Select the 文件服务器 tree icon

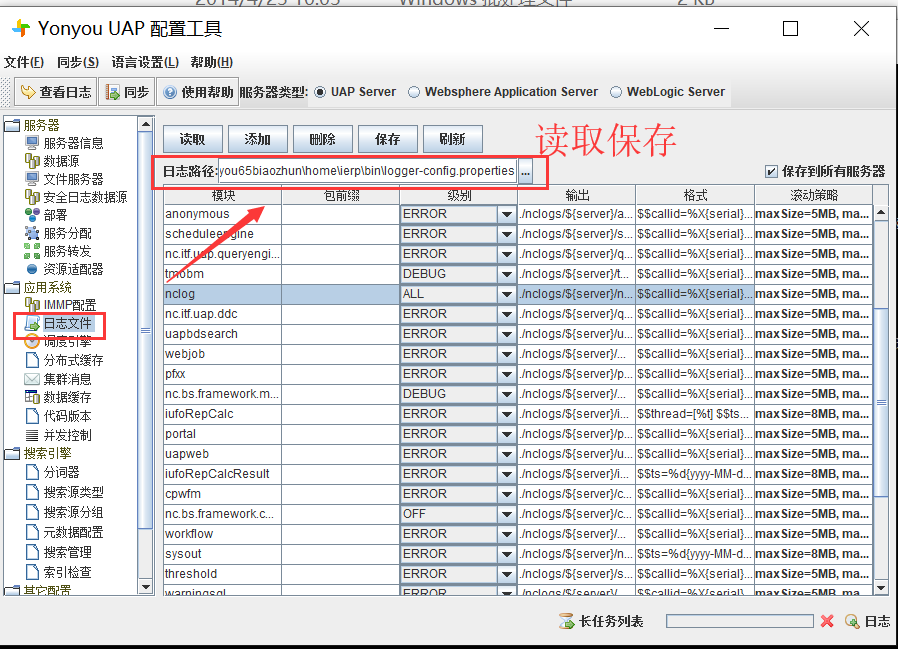pos(32,179)
